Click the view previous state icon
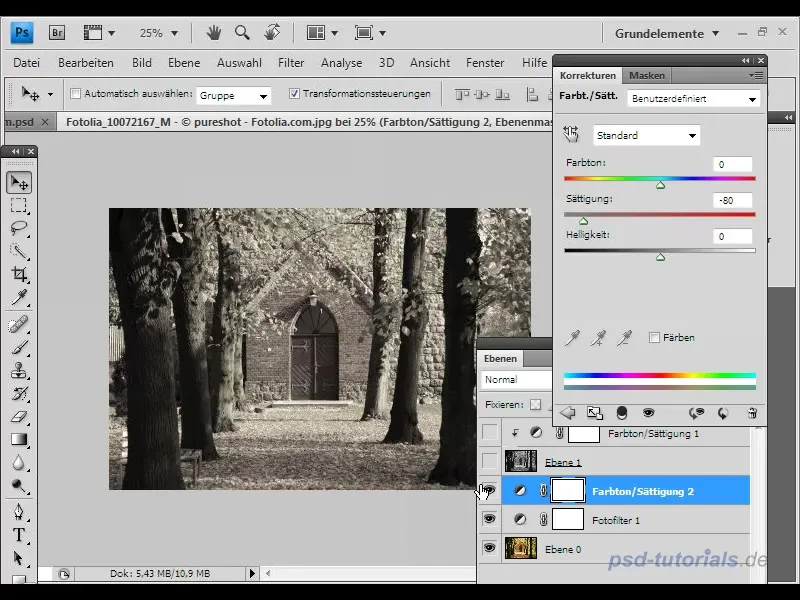 click(x=696, y=413)
